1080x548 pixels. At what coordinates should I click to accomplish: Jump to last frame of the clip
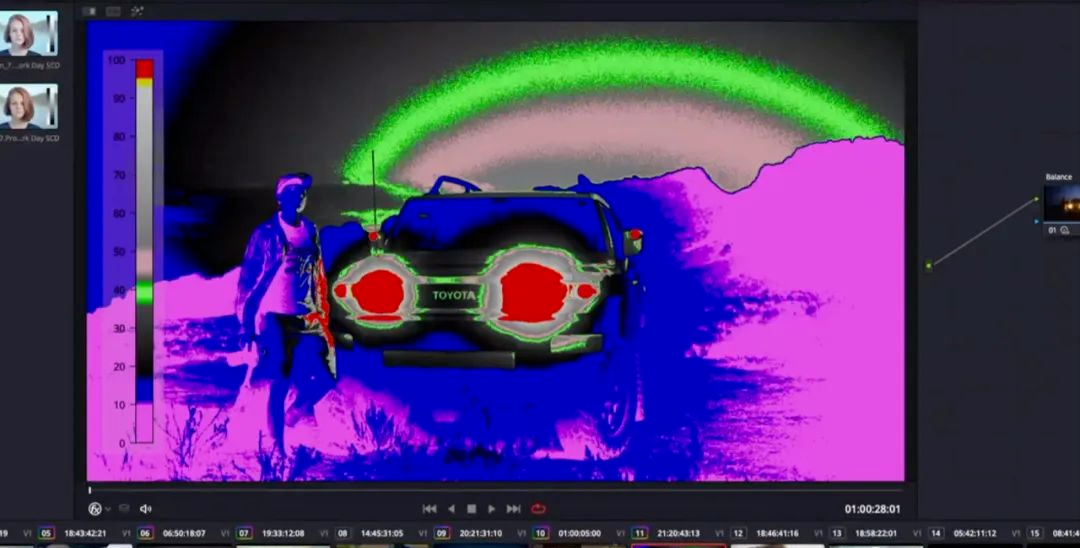[514, 509]
